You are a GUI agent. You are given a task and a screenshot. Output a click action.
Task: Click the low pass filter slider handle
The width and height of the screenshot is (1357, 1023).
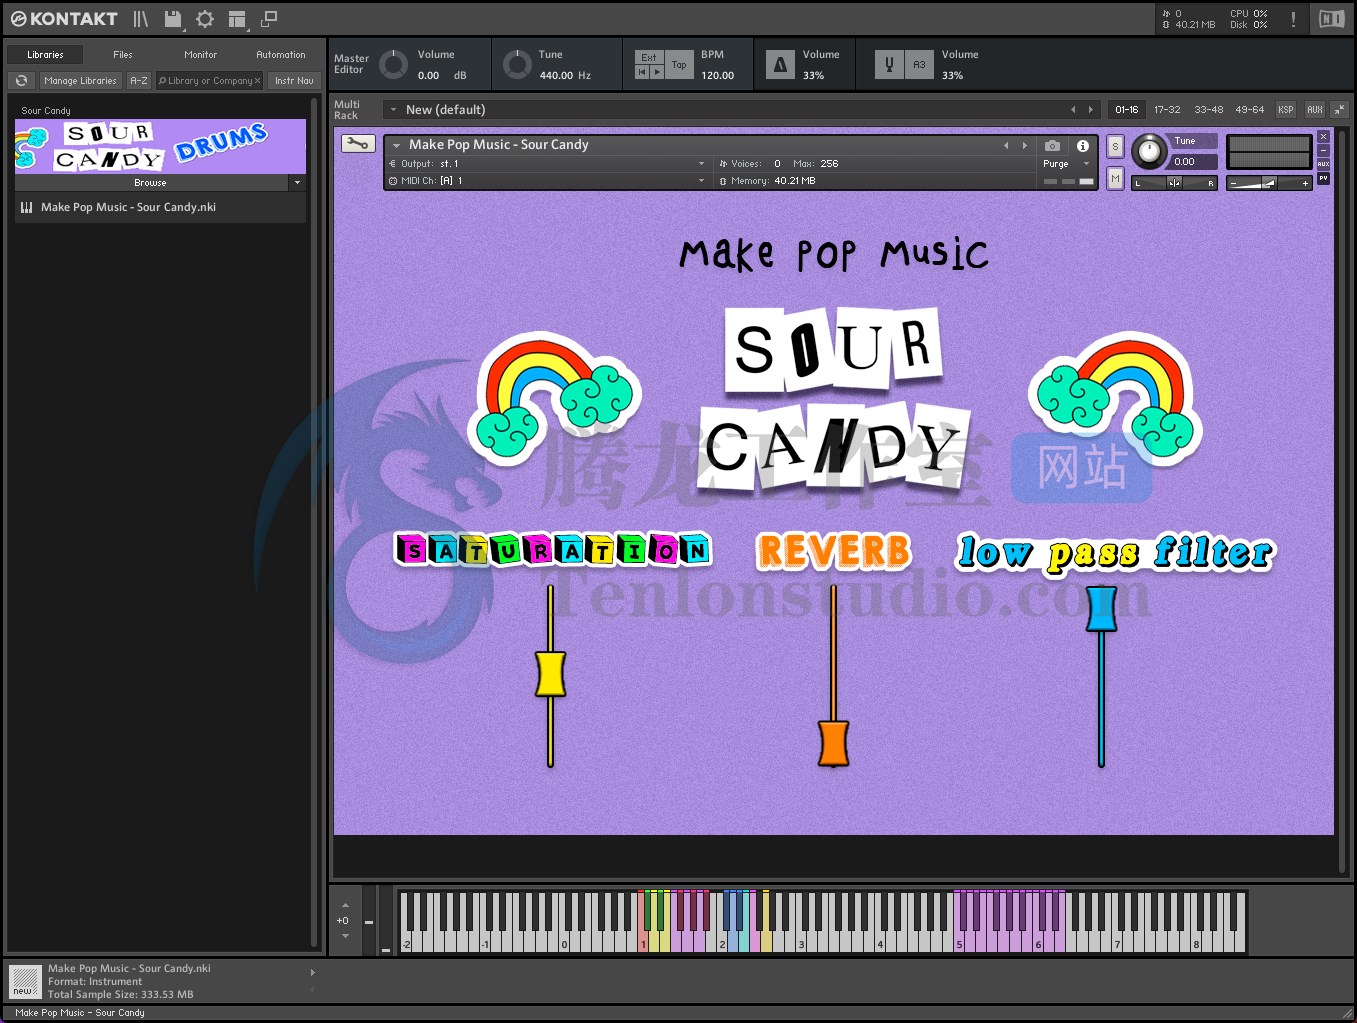pos(1101,608)
